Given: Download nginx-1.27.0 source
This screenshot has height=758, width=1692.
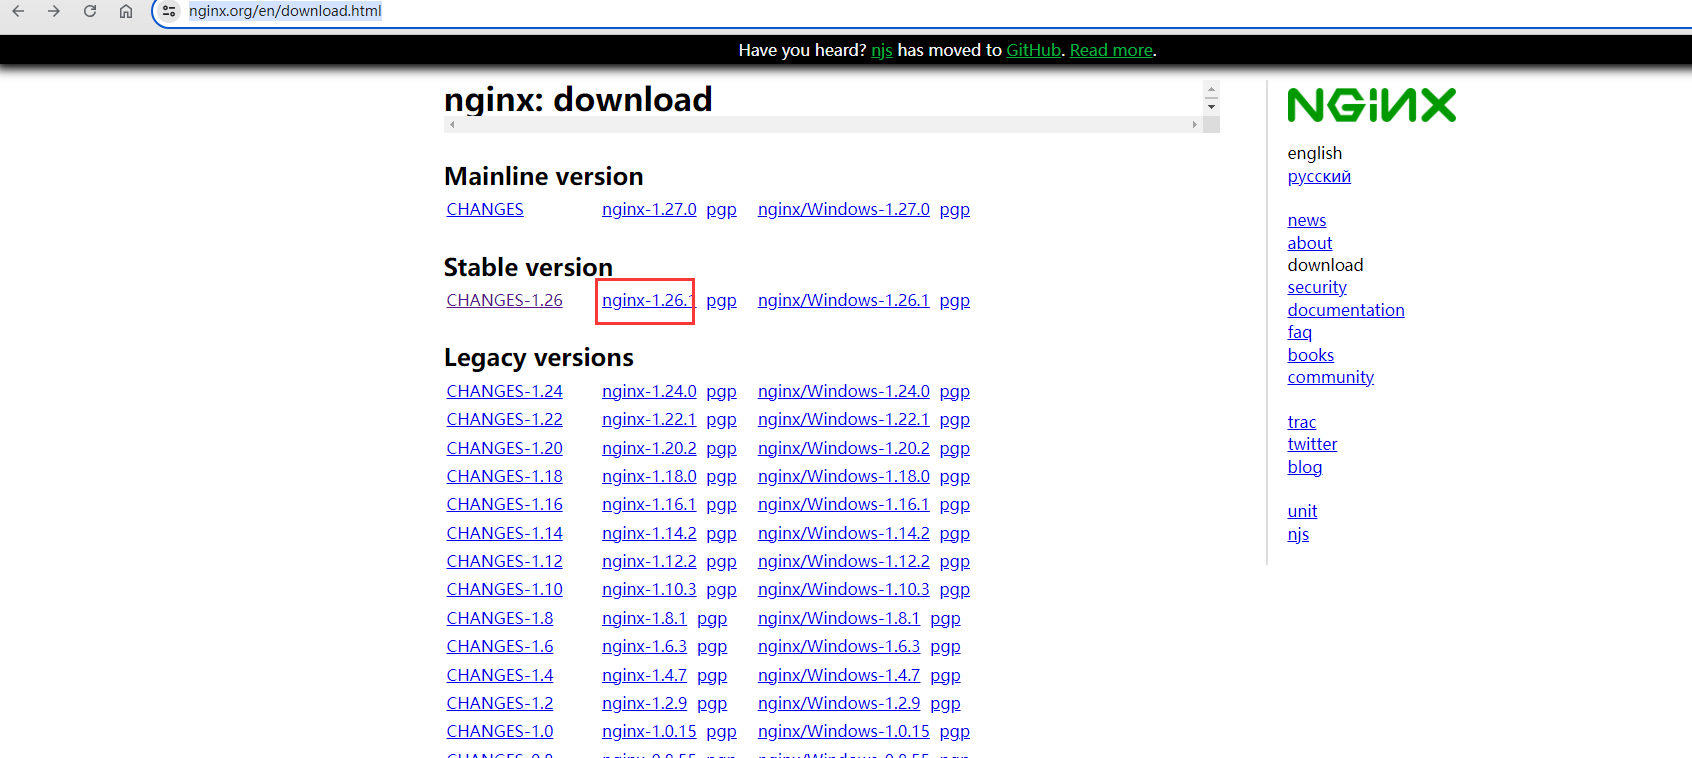Looking at the screenshot, I should (649, 209).
